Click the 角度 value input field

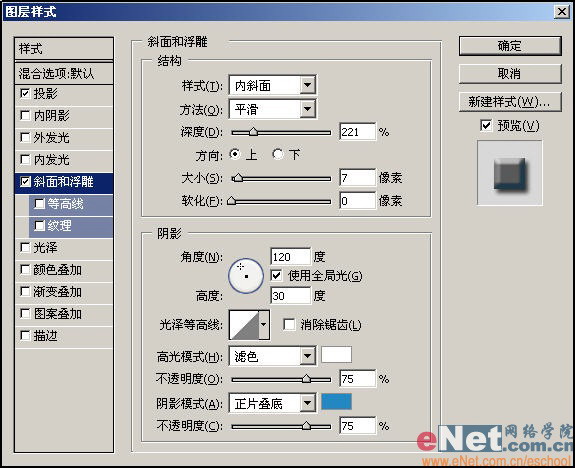coord(290,257)
